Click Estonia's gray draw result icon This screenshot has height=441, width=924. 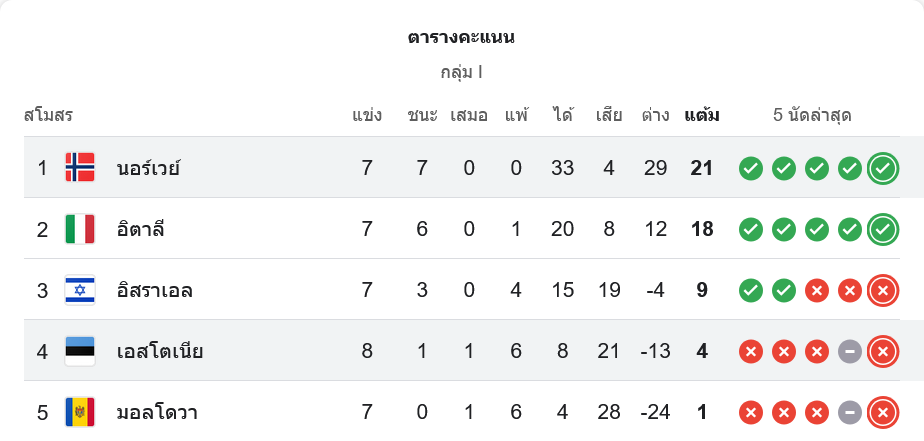[849, 351]
